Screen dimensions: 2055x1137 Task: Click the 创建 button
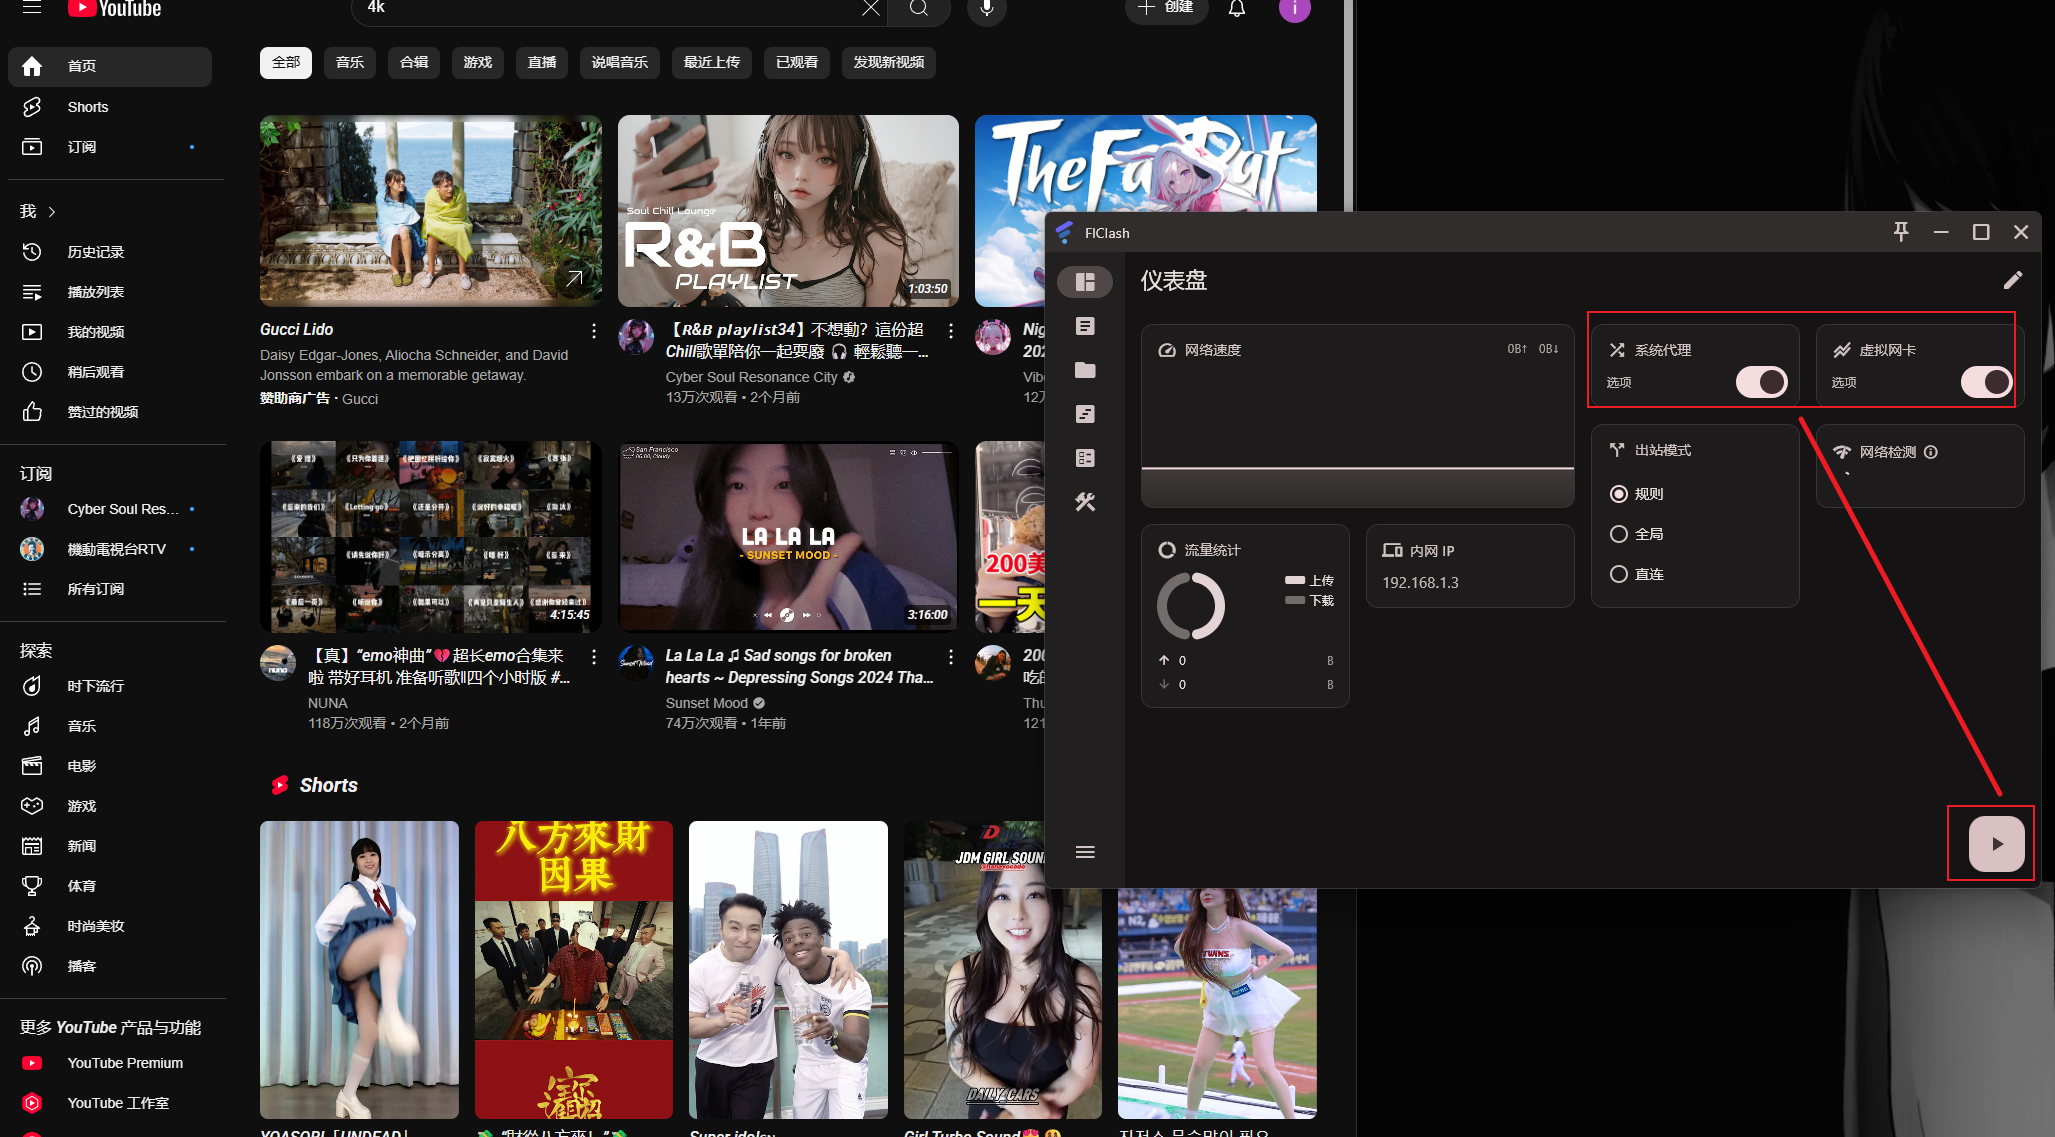[x=1167, y=8]
